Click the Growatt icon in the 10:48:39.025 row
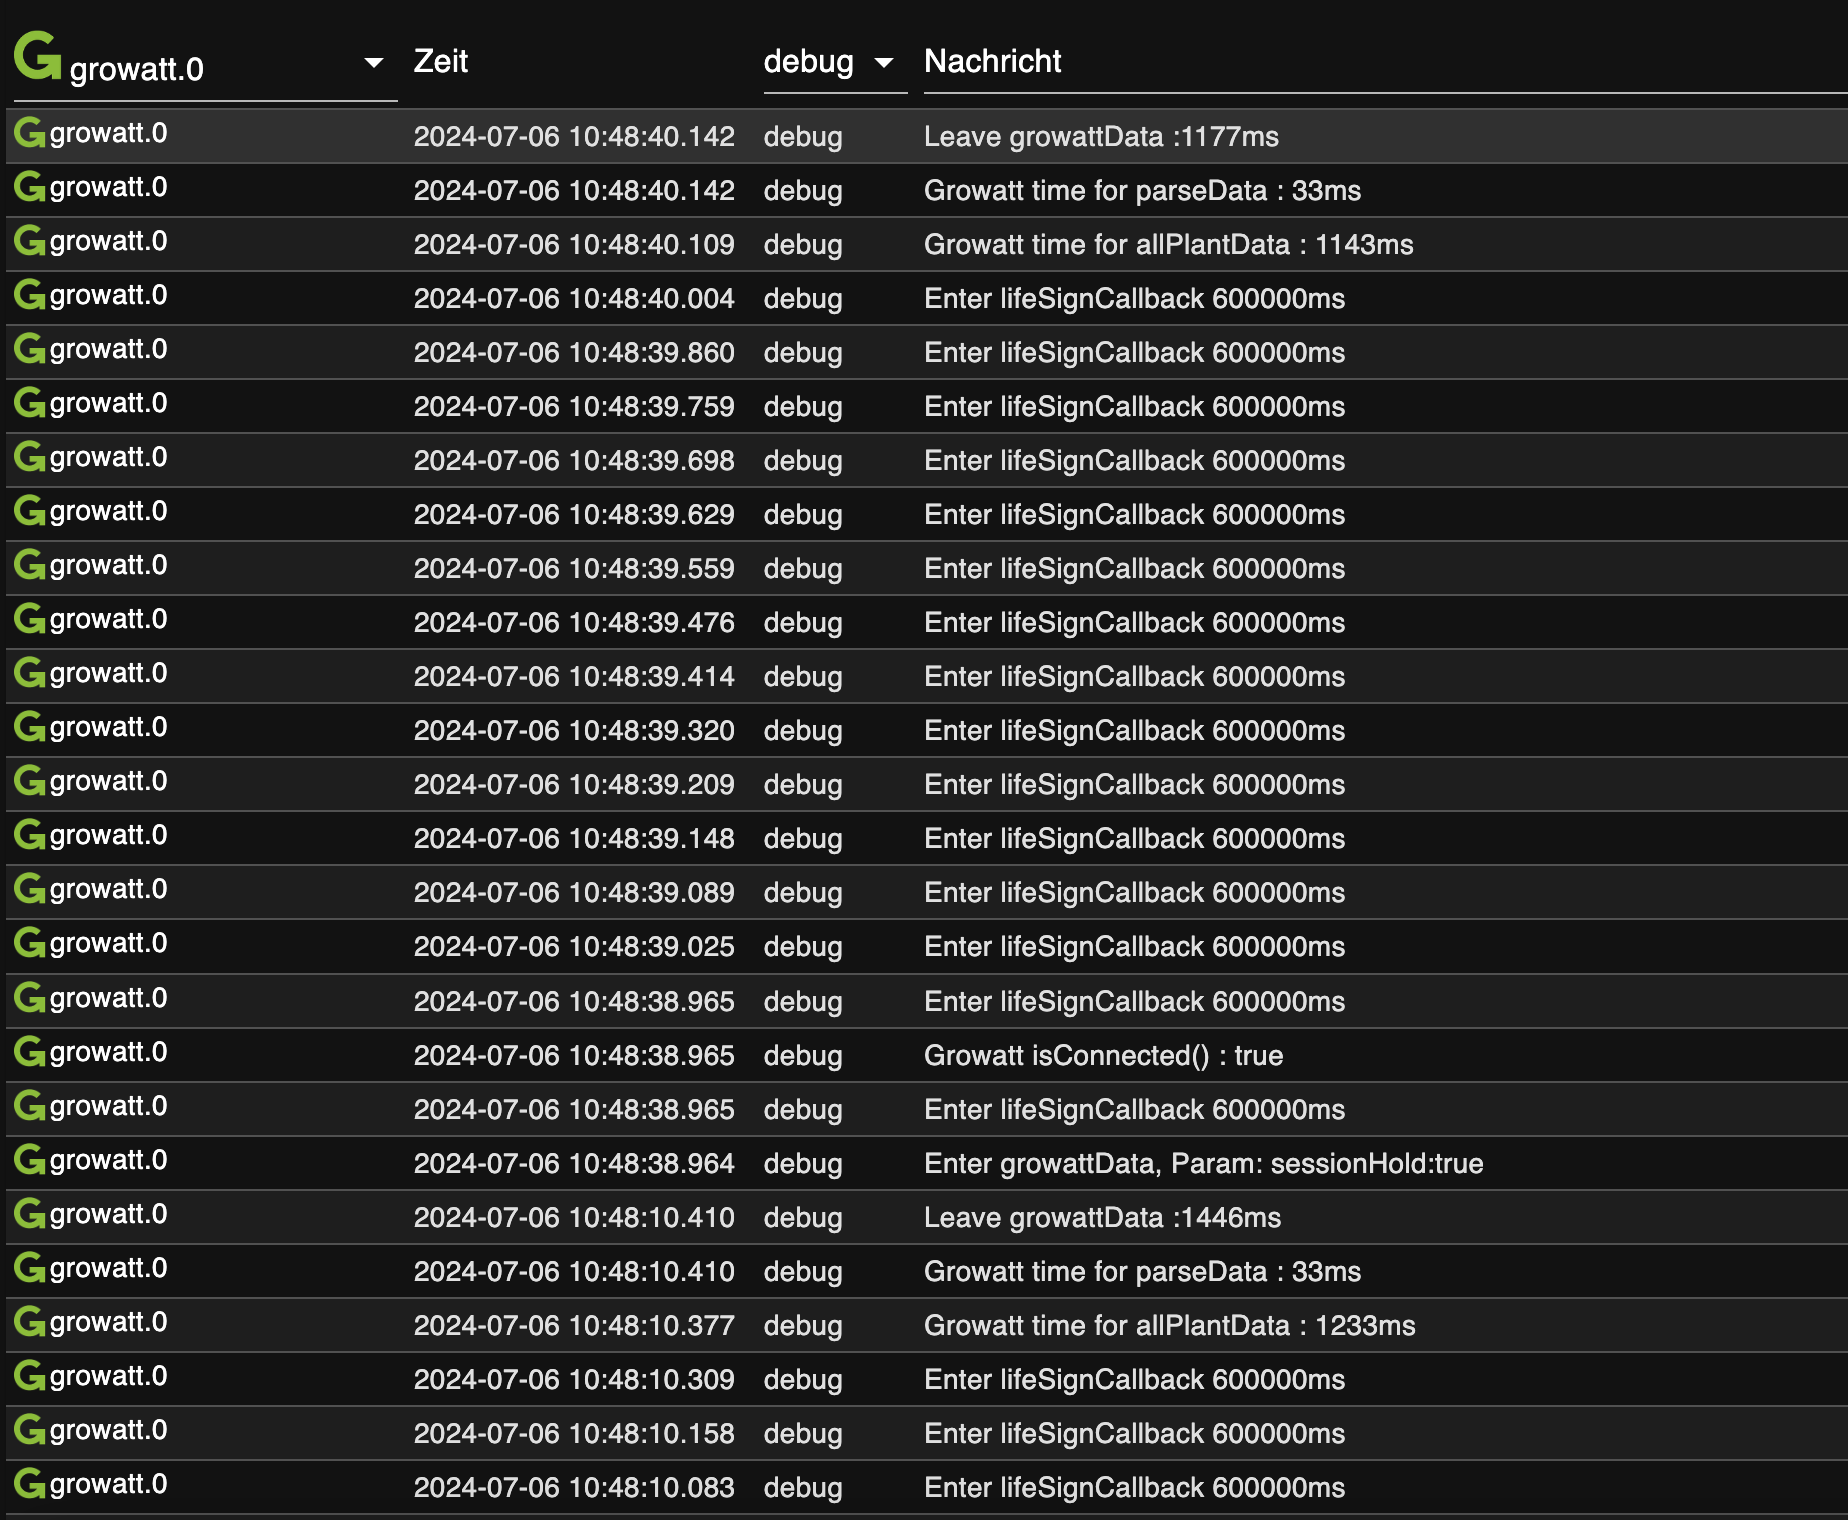Screen dimensions: 1848x1520 click(x=30, y=943)
